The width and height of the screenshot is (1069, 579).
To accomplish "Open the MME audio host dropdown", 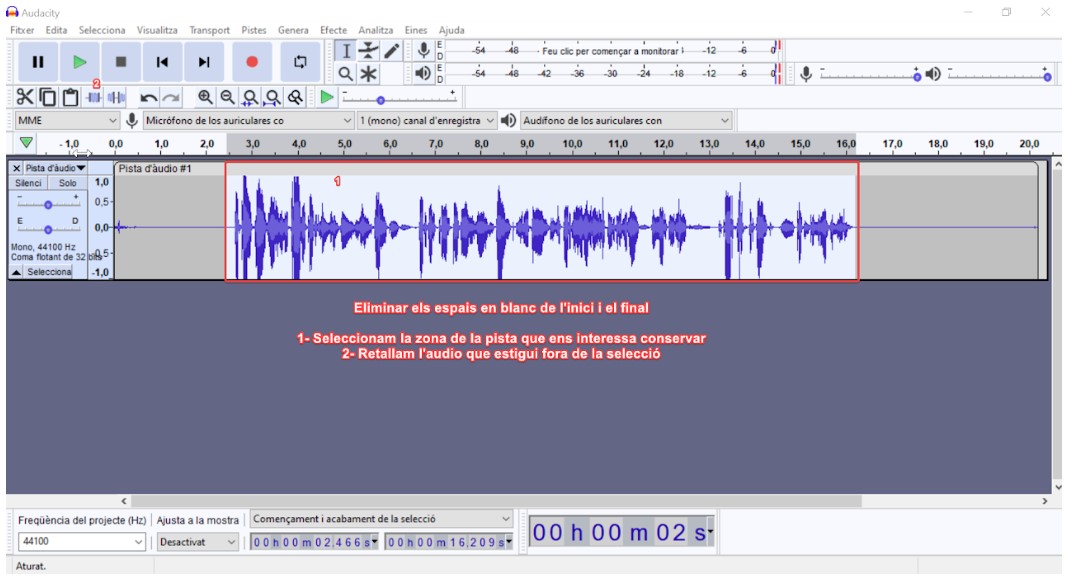I will 67,121.
